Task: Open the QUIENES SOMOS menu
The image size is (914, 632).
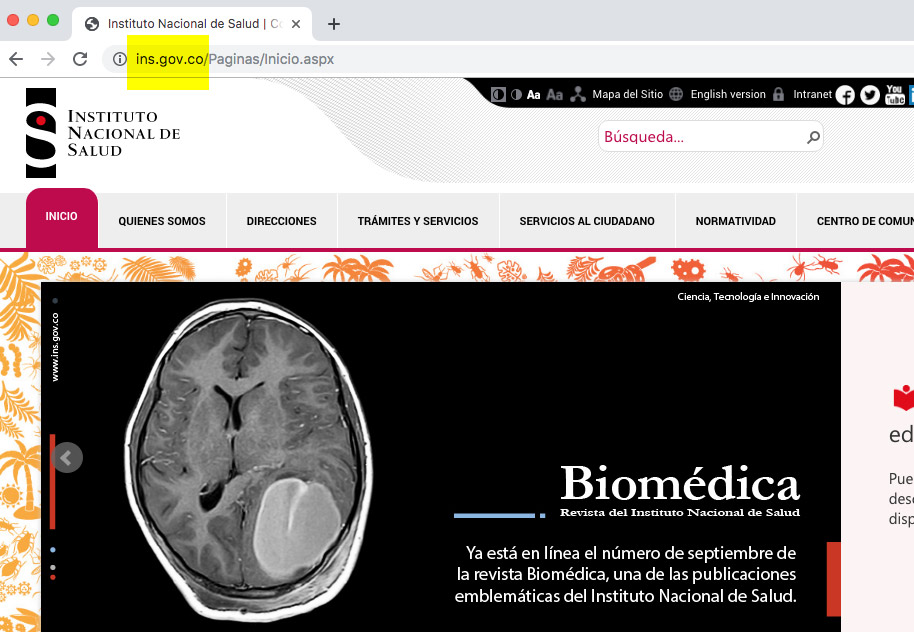Action: pos(162,221)
